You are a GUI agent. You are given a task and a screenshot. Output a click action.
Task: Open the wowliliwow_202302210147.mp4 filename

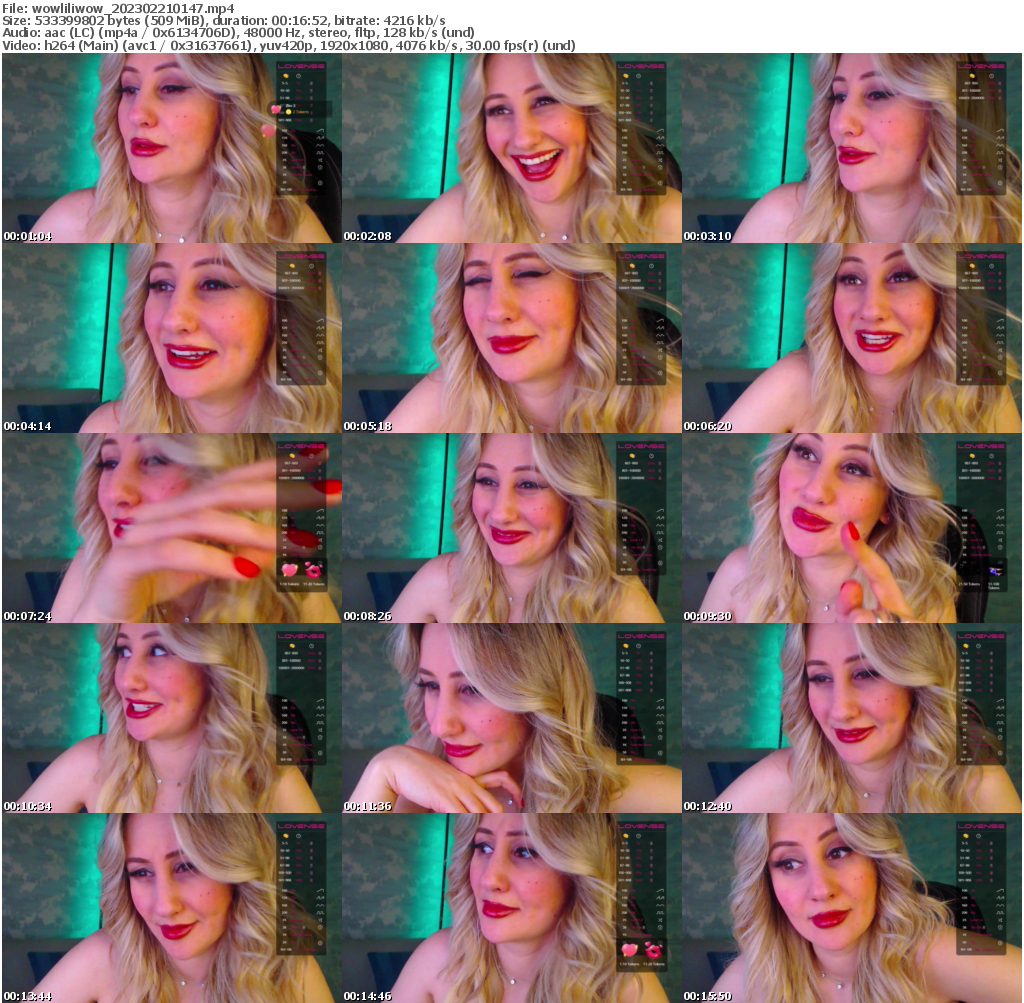tap(120, 6)
